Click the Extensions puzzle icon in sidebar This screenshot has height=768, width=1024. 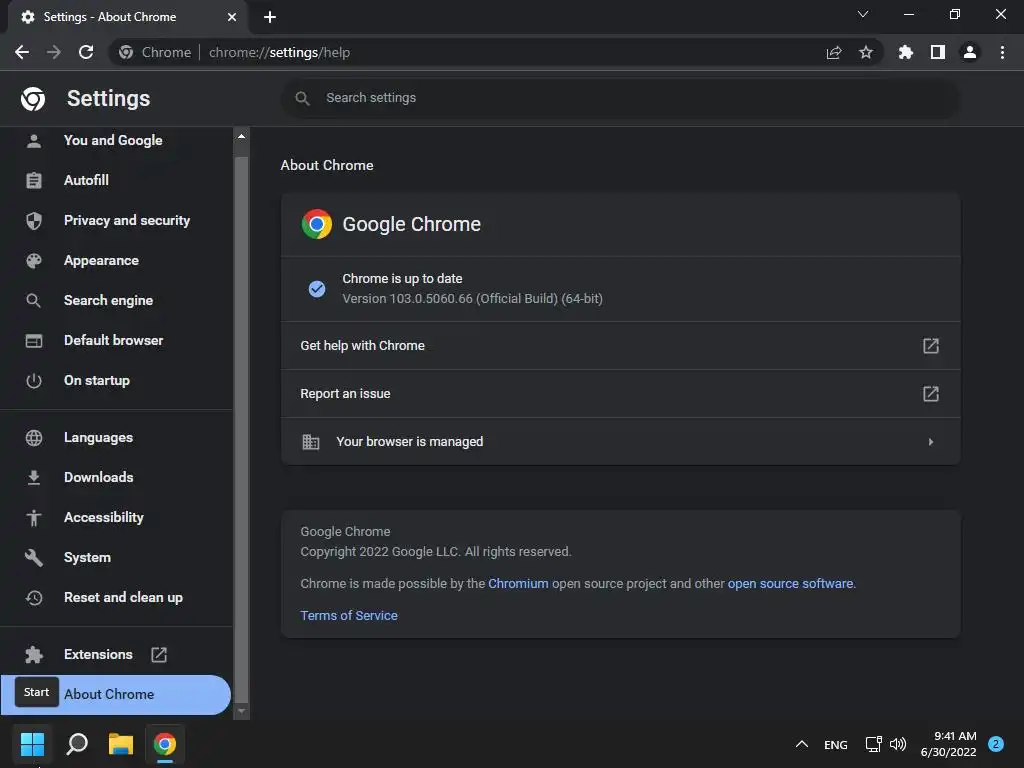click(x=34, y=654)
